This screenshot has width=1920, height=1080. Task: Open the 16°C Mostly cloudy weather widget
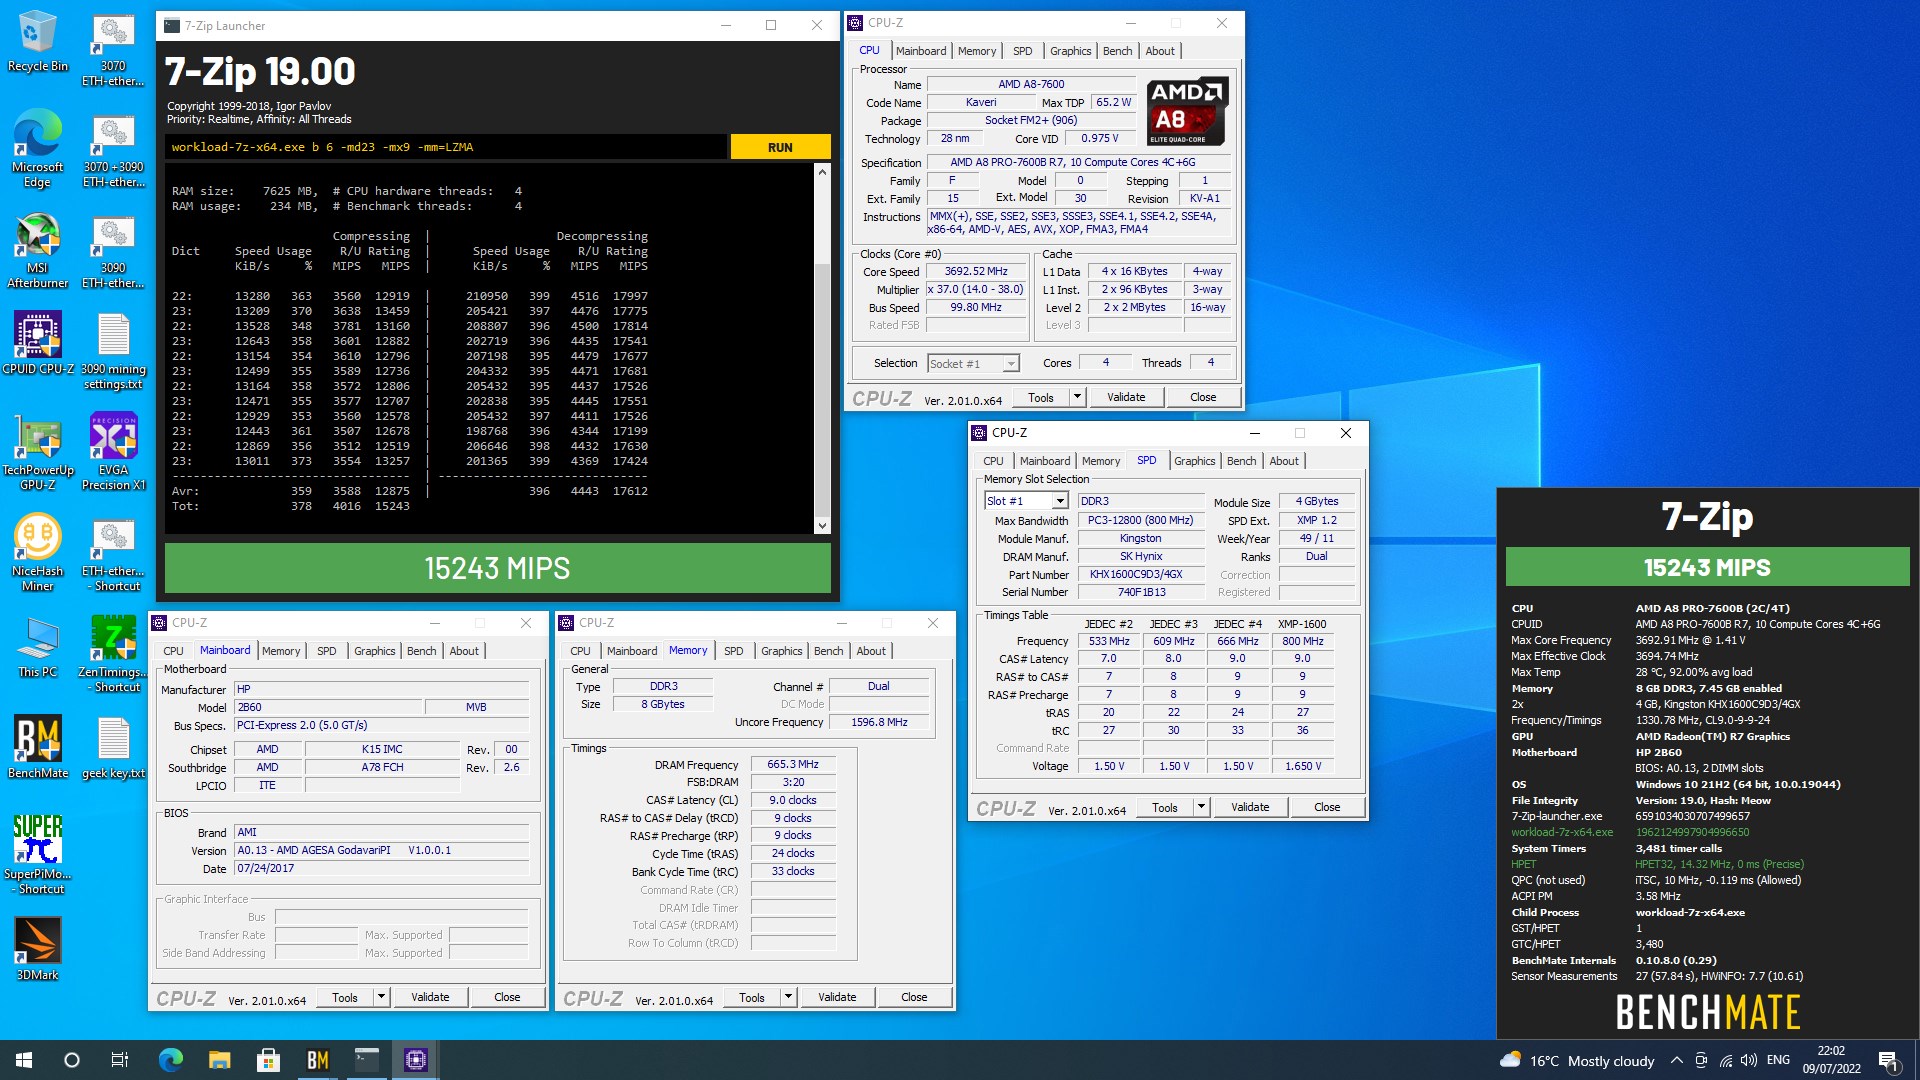click(x=1577, y=1060)
